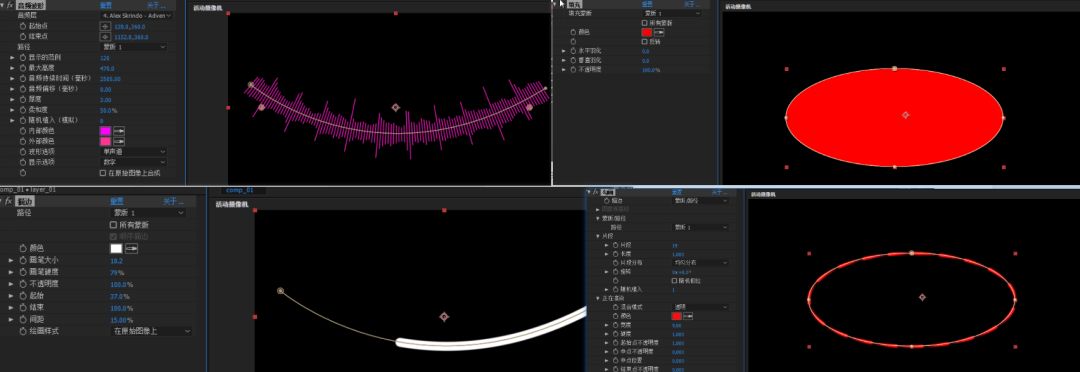This screenshot has height=372, width=1080.
Task: Open the magenta 内部颜色 swatch
Action: 105,130
